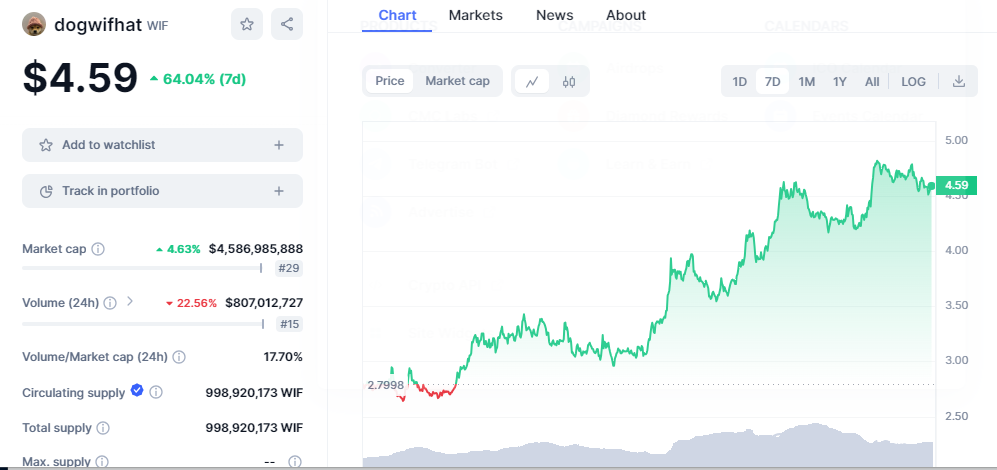Click the 17.70% volume ratio
The image size is (997, 470).
click(x=283, y=357)
